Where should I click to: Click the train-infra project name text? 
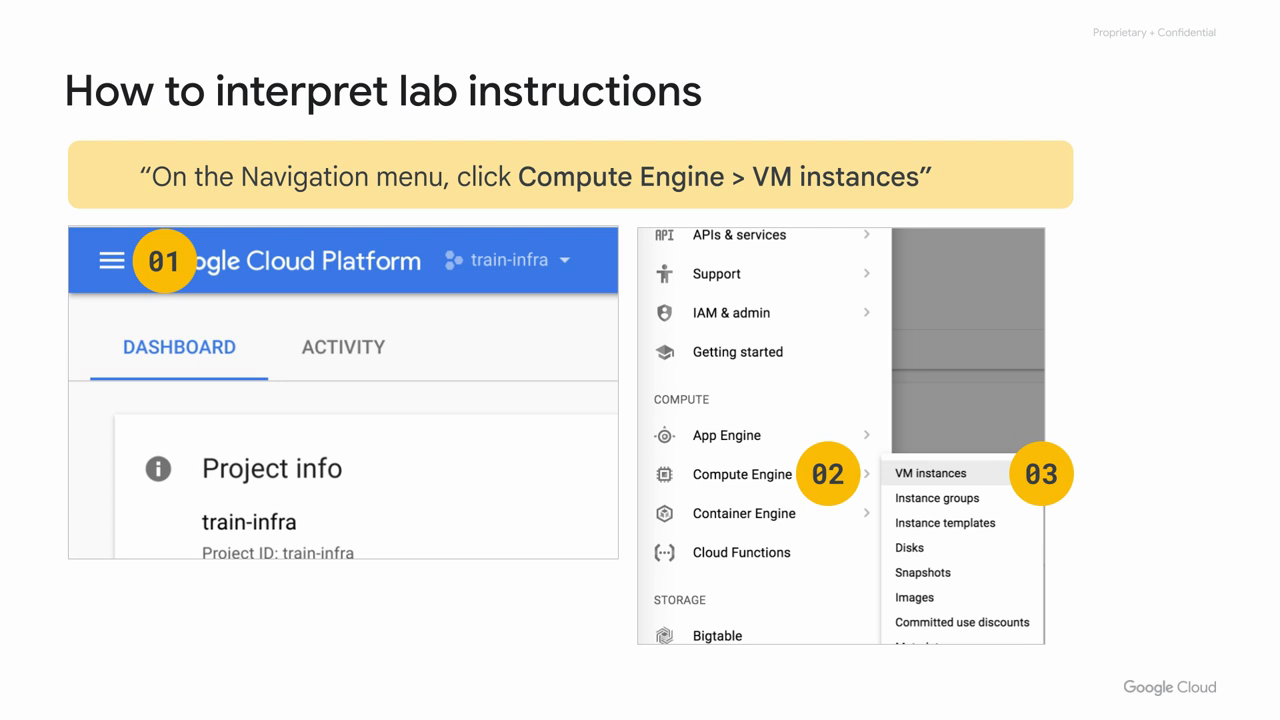point(249,522)
